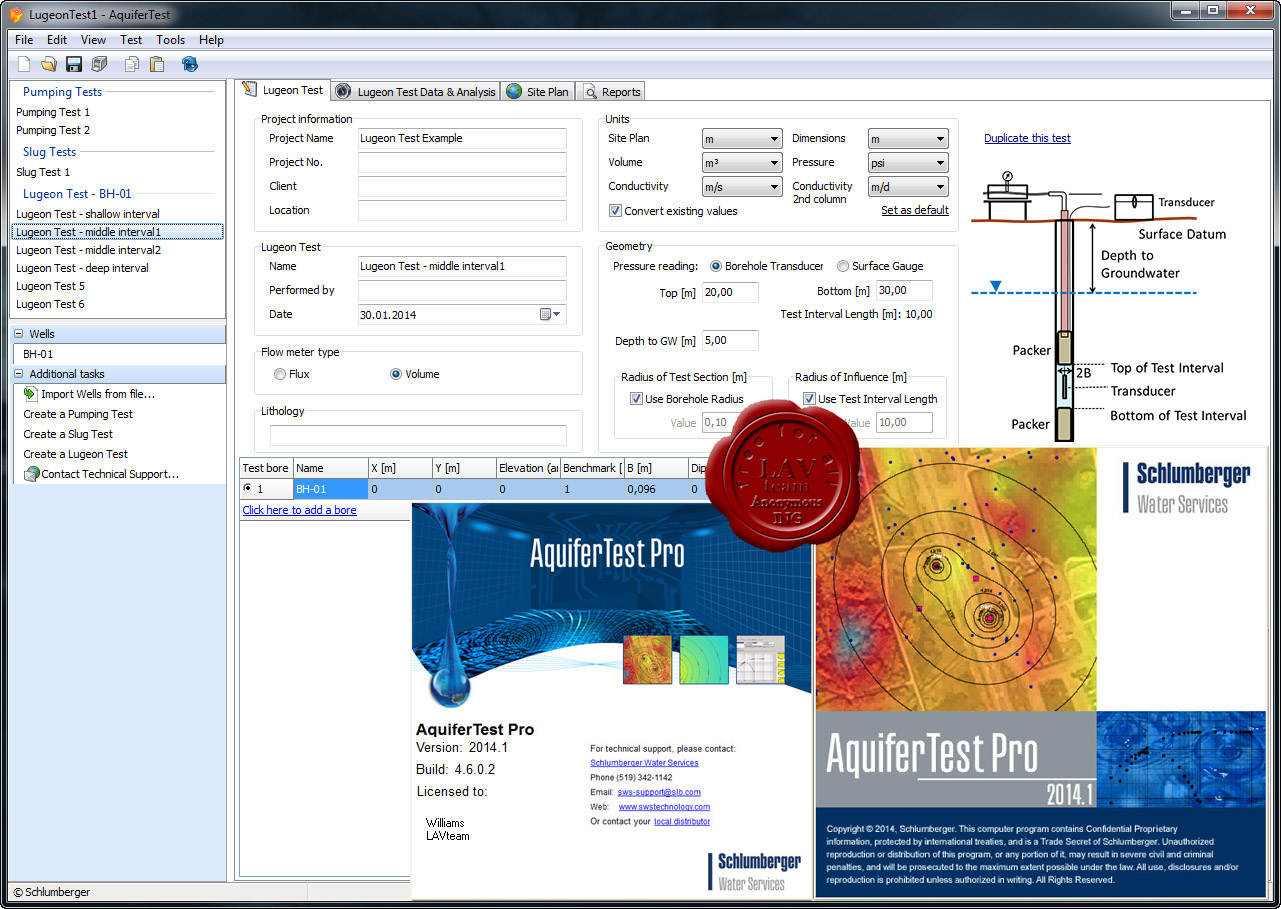This screenshot has height=909, width=1281.
Task: Click Create a Pumping Test task
Action: point(78,414)
